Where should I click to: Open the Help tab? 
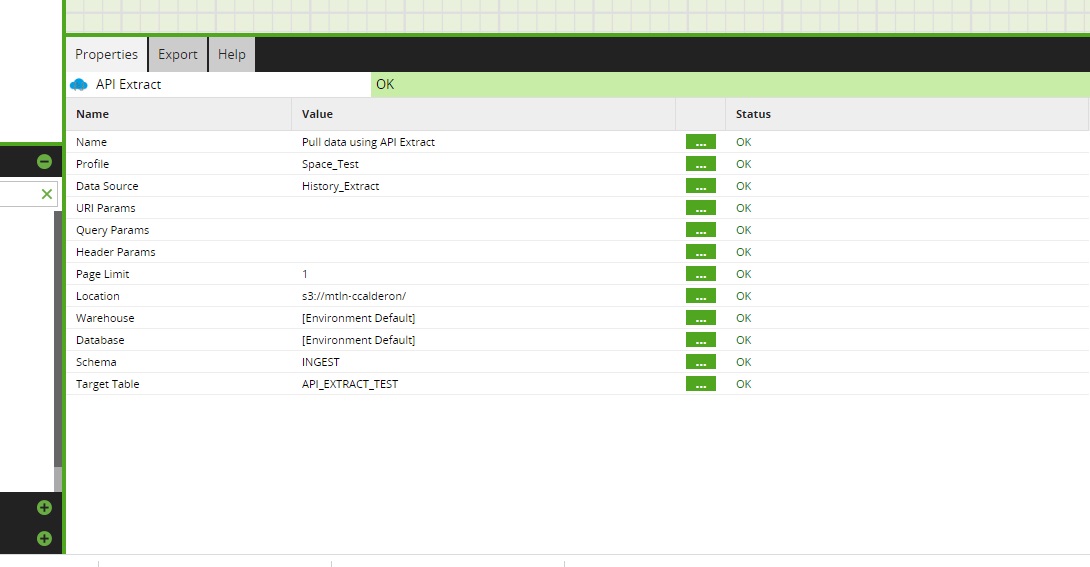pos(232,55)
